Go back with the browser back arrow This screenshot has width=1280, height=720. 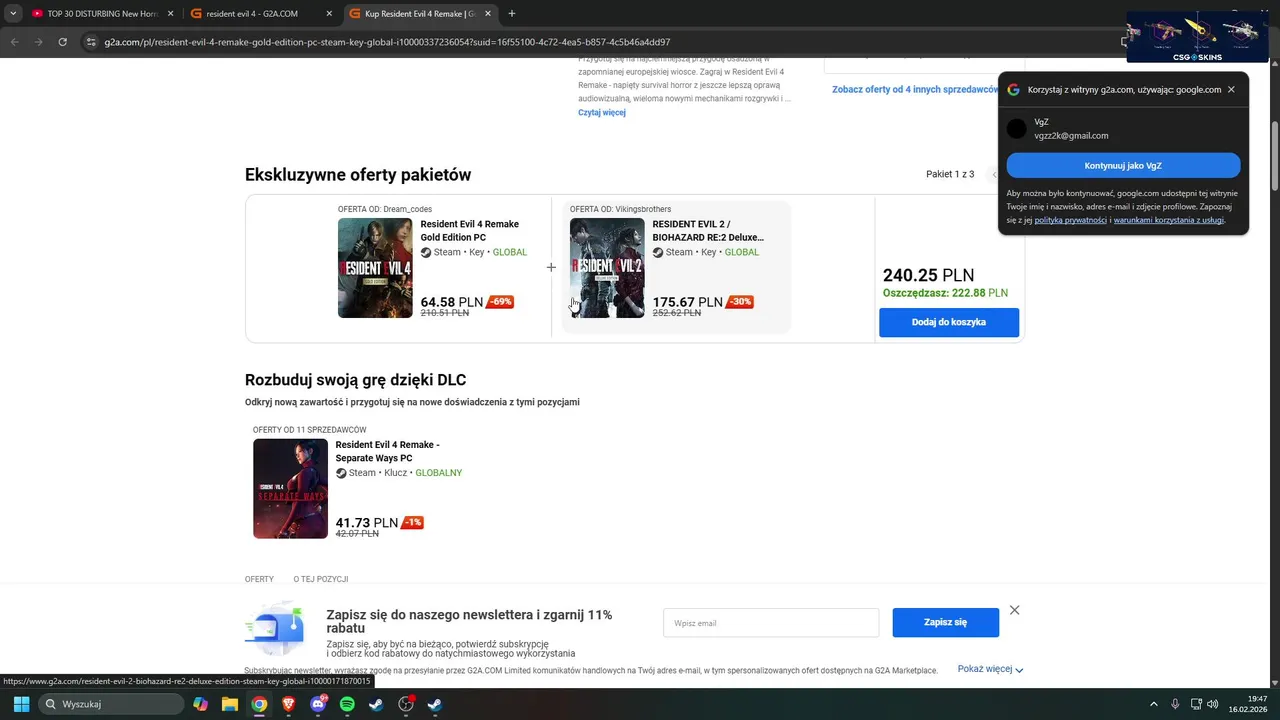pyautogui.click(x=15, y=42)
